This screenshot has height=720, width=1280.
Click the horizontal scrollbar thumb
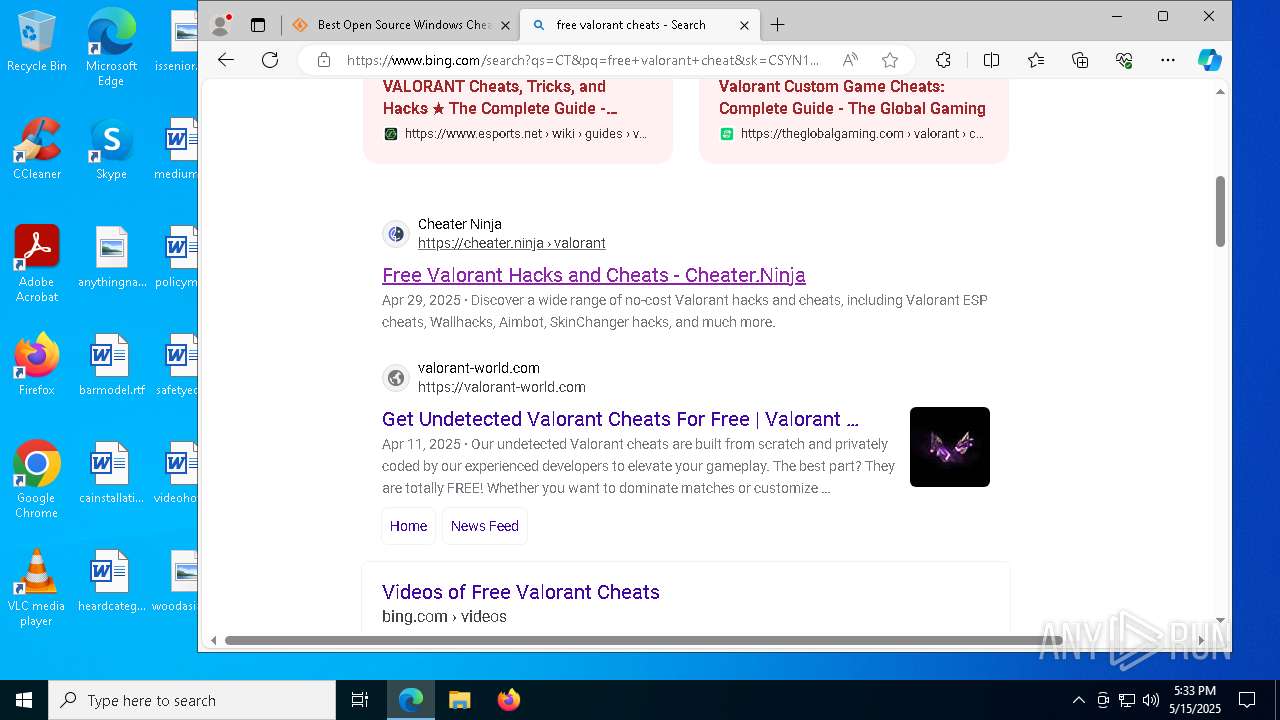[x=644, y=640]
